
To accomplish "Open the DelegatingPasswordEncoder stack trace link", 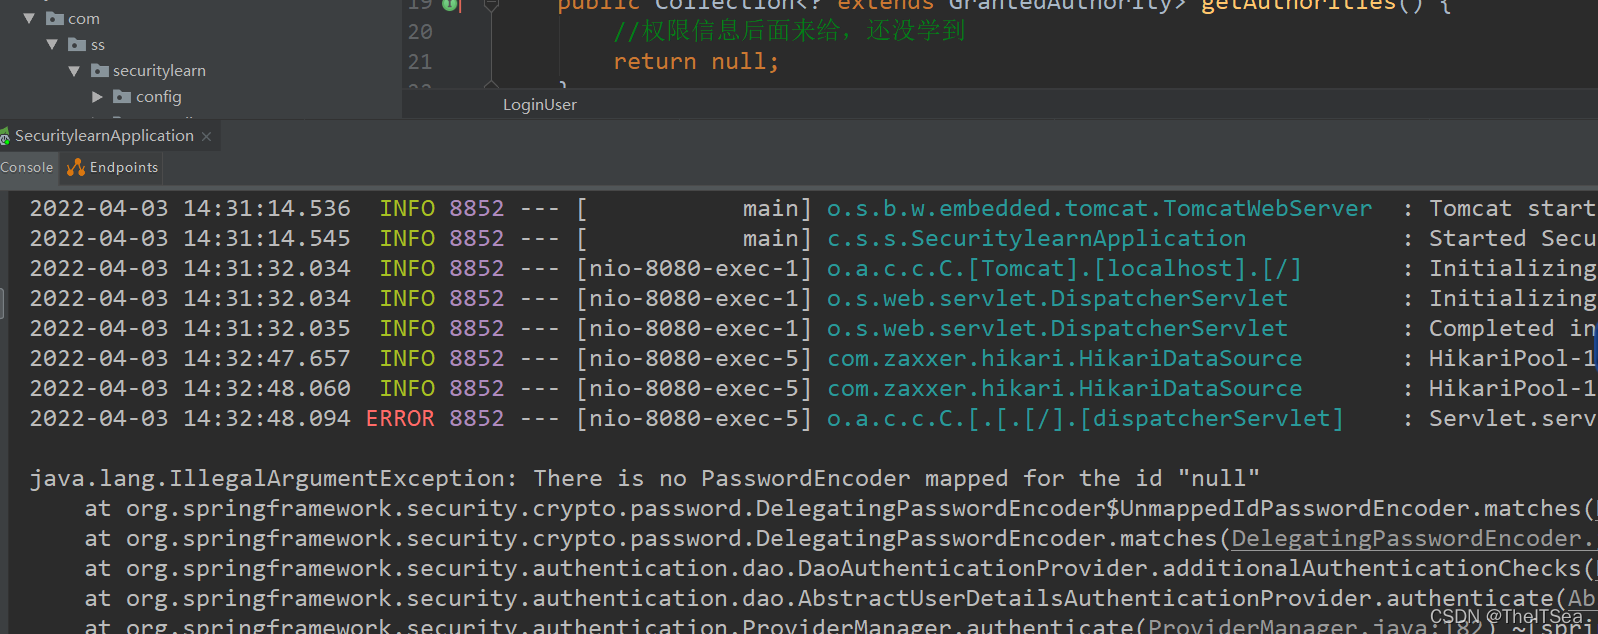I will 1414,538.
